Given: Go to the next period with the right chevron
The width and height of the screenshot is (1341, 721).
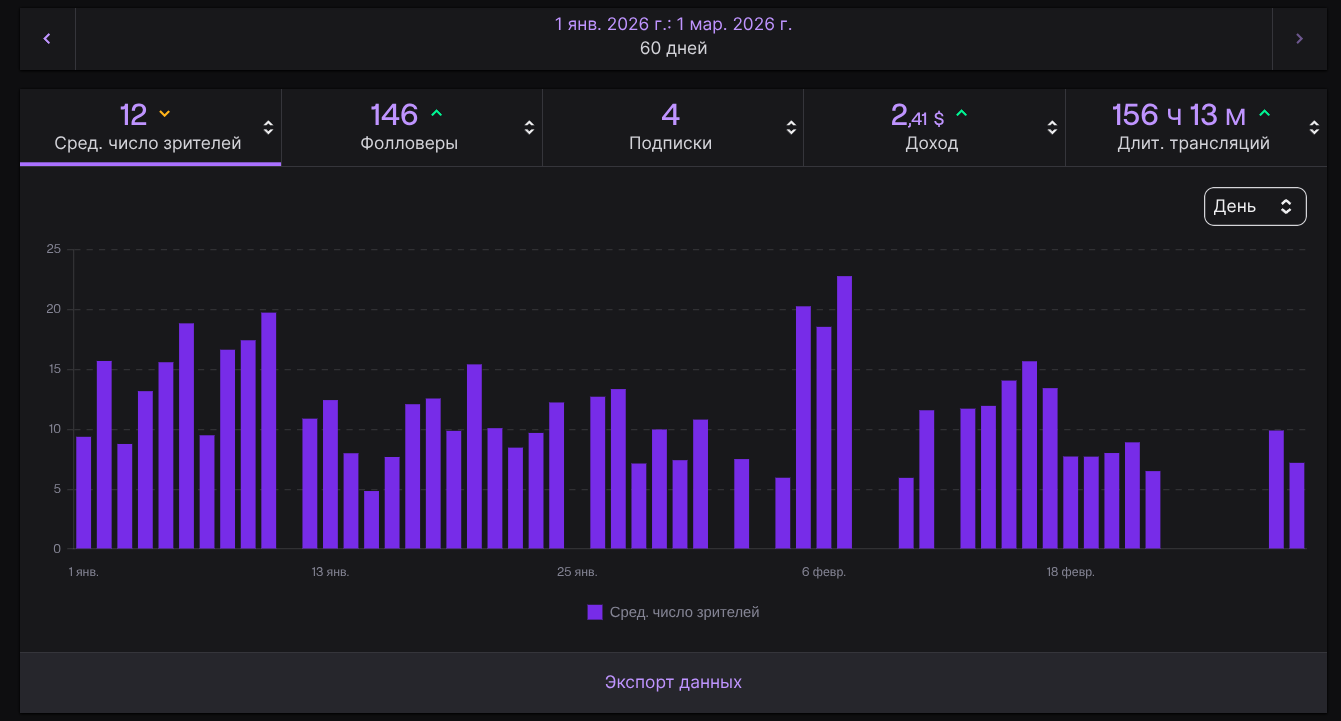Looking at the screenshot, I should tap(1299, 39).
